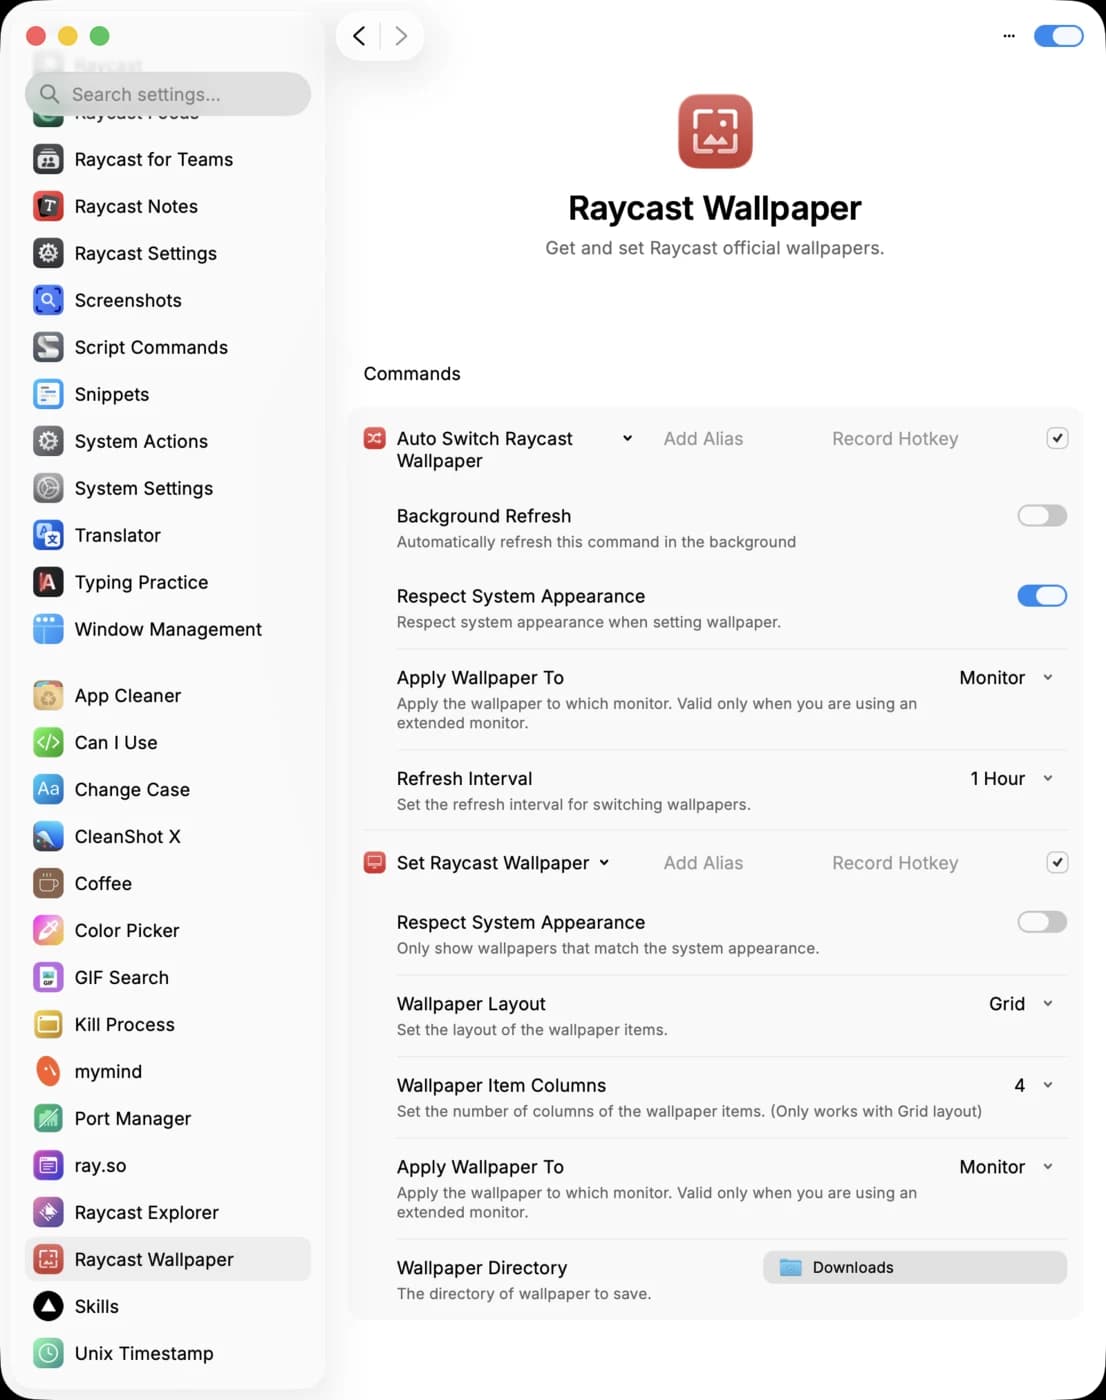Image resolution: width=1106 pixels, height=1400 pixels.
Task: Click the Auto Switch command red shuffle icon
Action: click(x=375, y=438)
